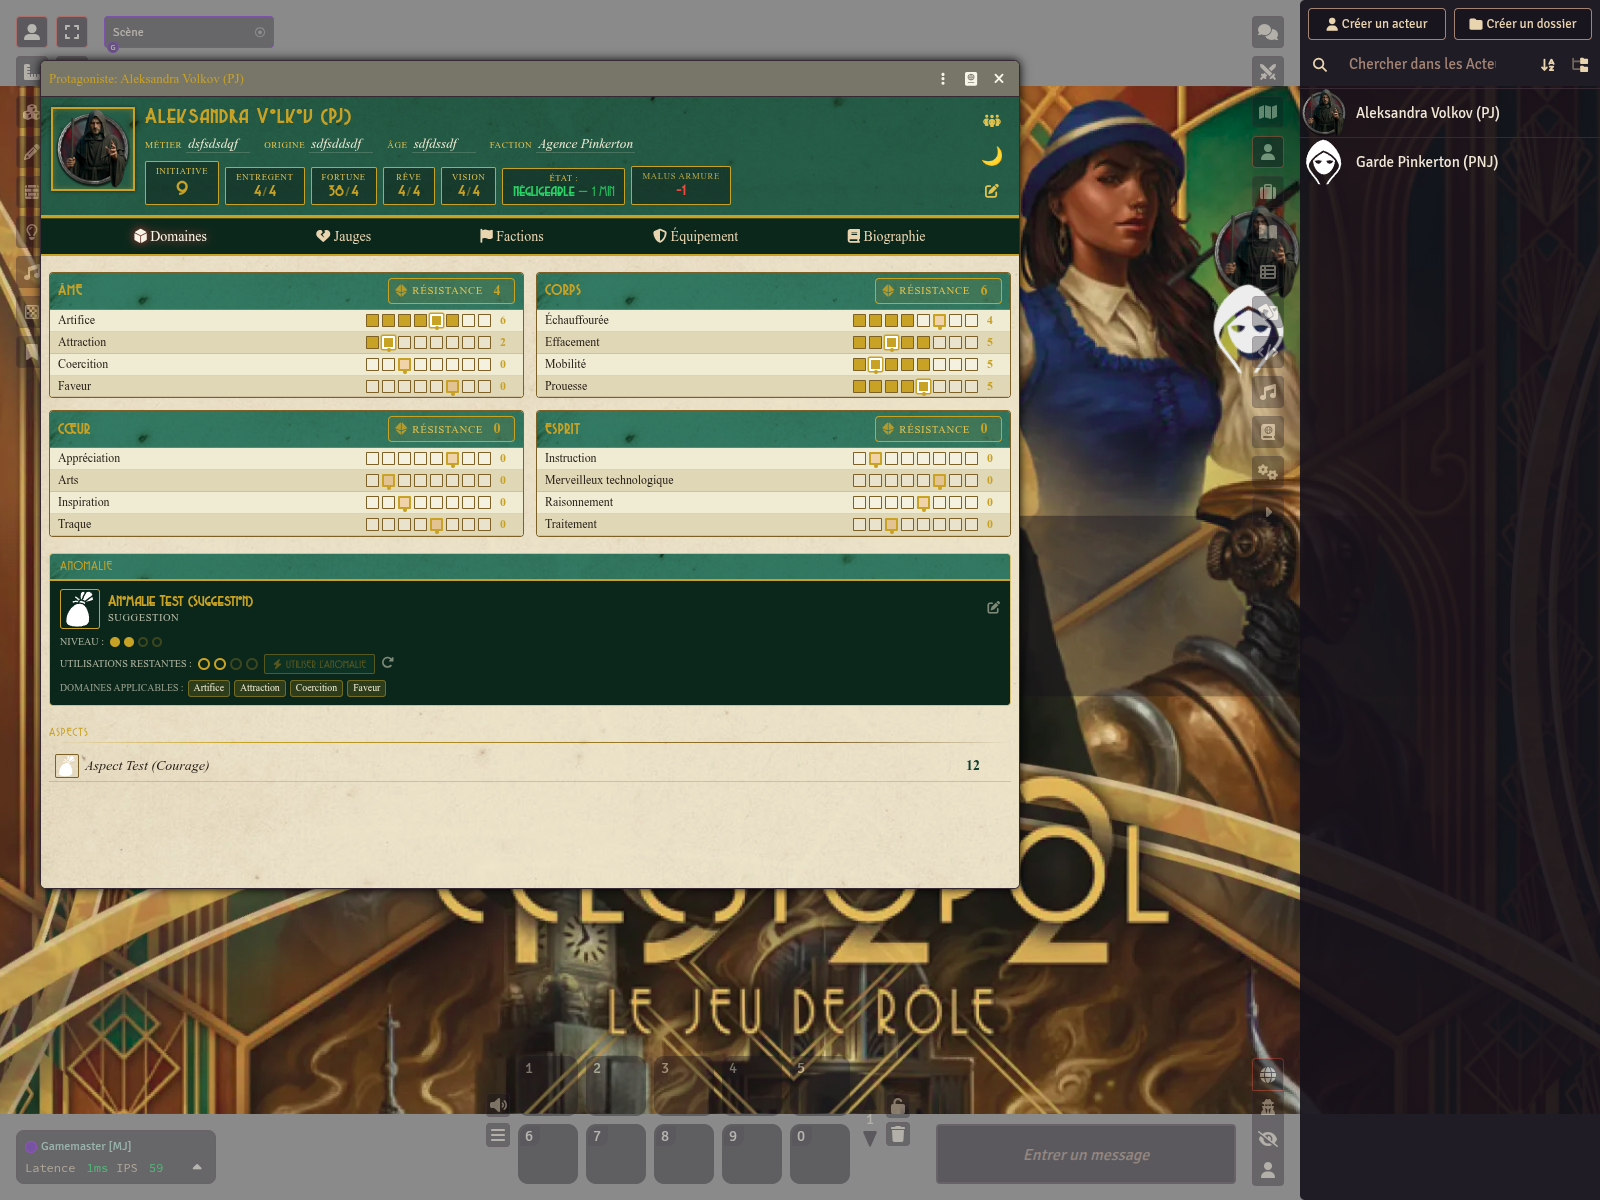1600x1200 pixels.
Task: Sort actors alphabetically
Action: (1548, 64)
